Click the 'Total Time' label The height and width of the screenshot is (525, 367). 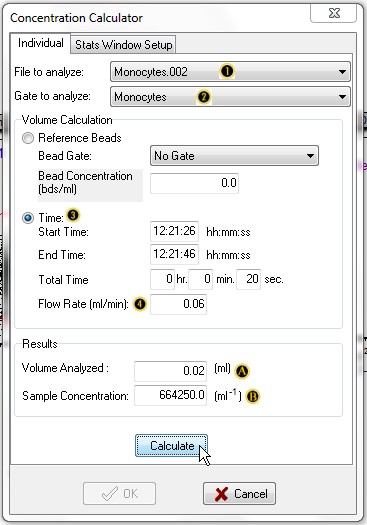coord(63,280)
